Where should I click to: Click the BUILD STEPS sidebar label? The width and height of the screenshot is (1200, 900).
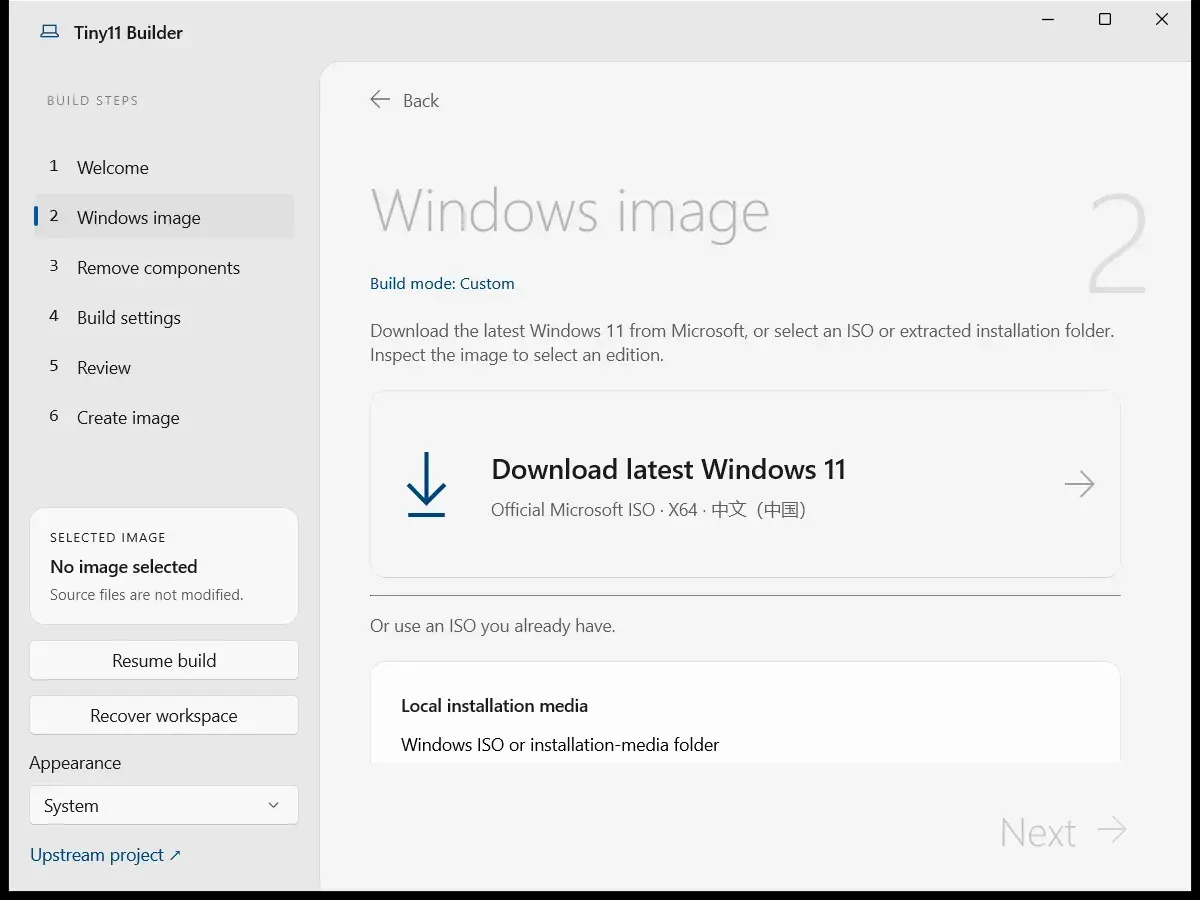click(x=93, y=100)
